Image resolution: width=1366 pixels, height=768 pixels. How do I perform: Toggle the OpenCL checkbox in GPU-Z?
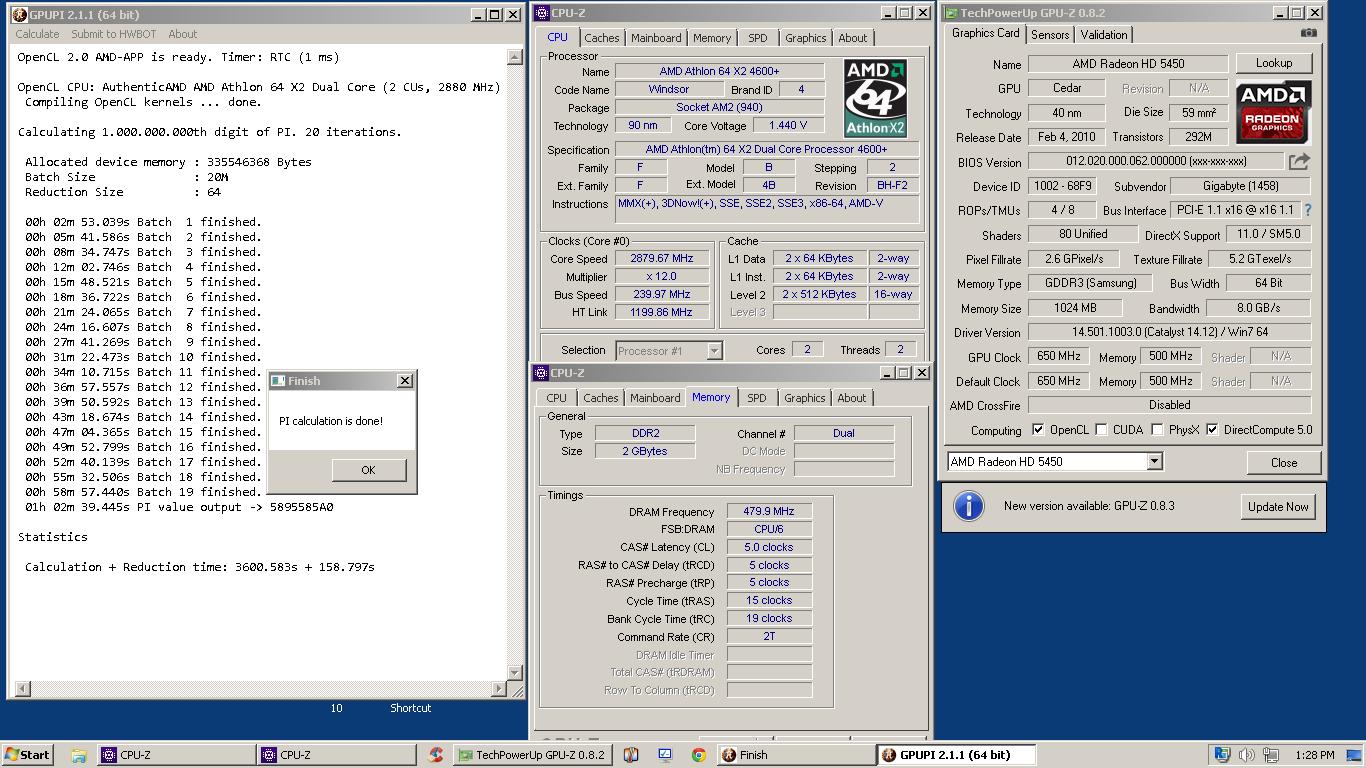coord(1038,430)
